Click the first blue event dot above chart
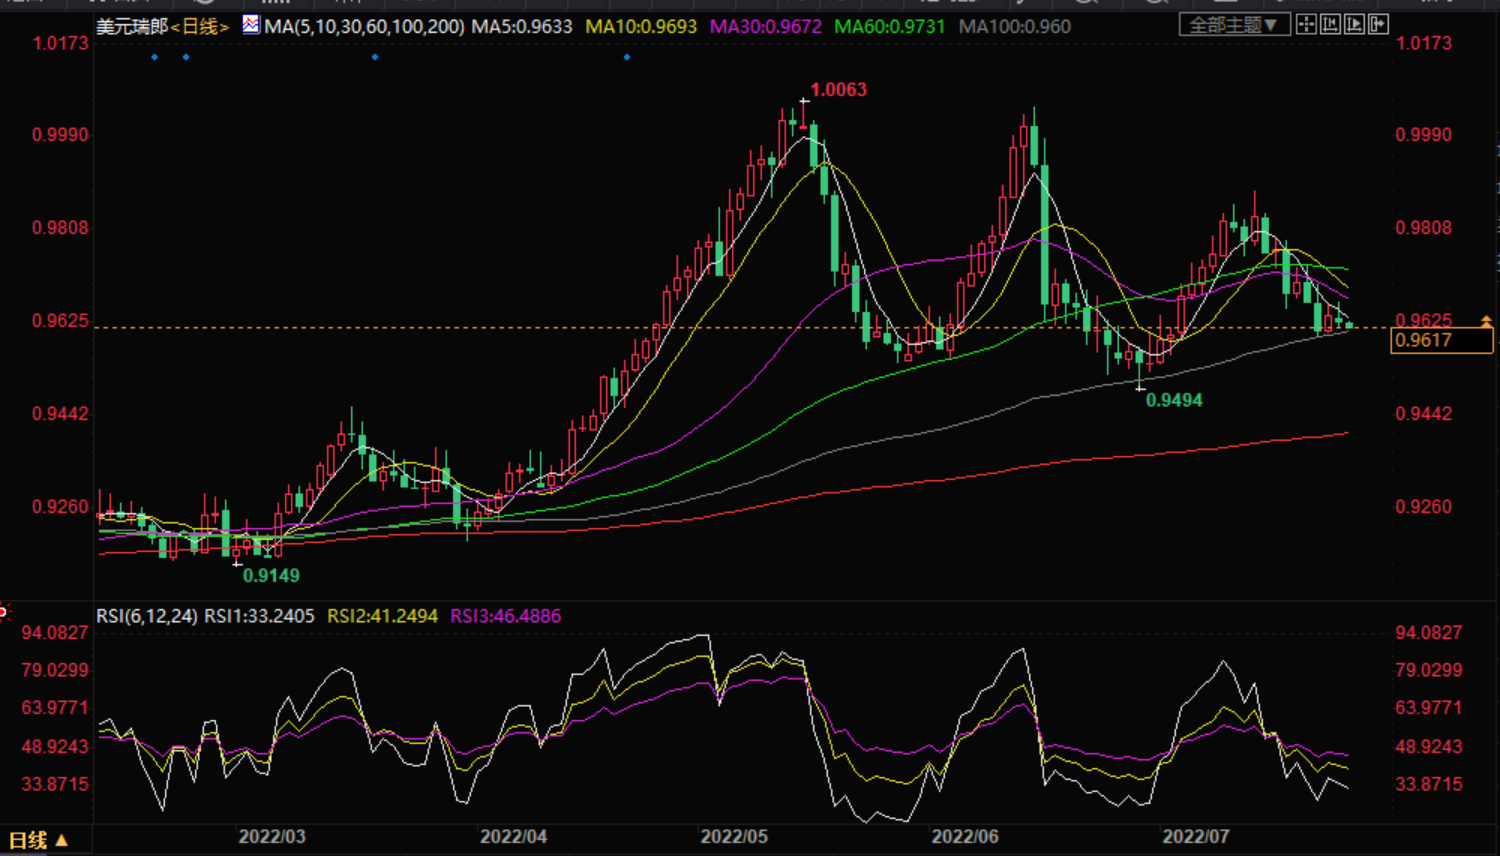The image size is (1500, 856). click(x=154, y=57)
